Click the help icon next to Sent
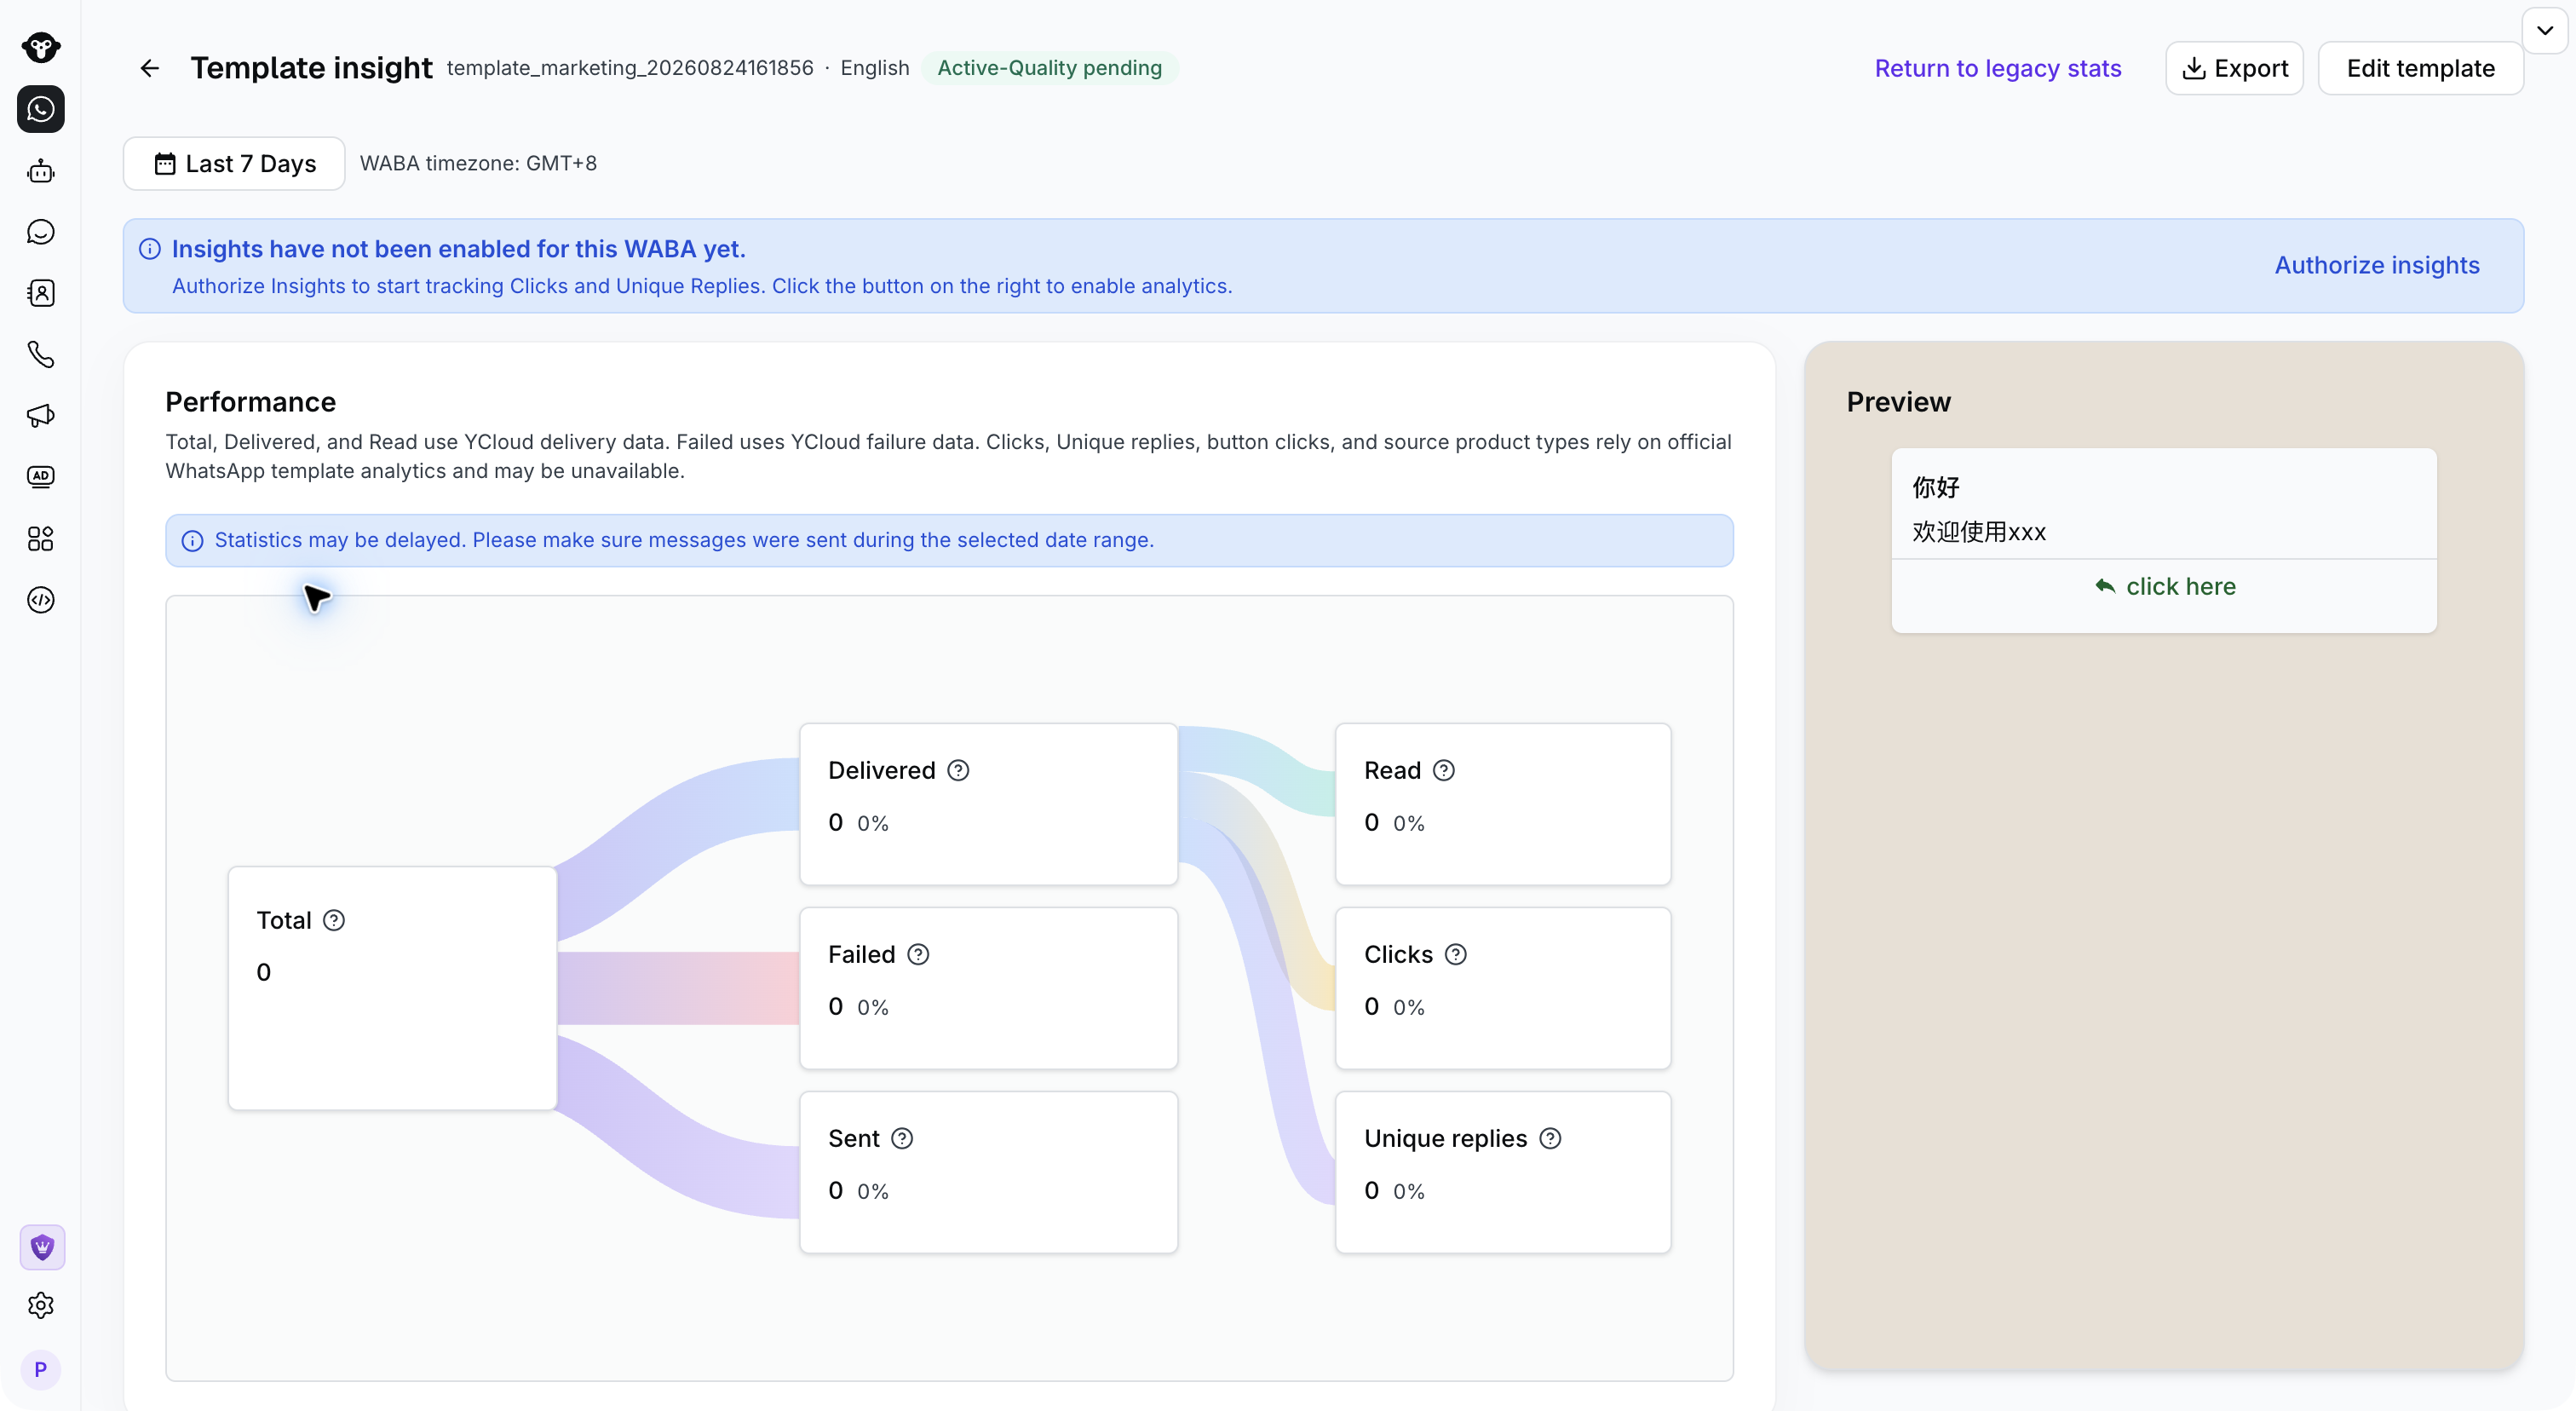 902,1138
